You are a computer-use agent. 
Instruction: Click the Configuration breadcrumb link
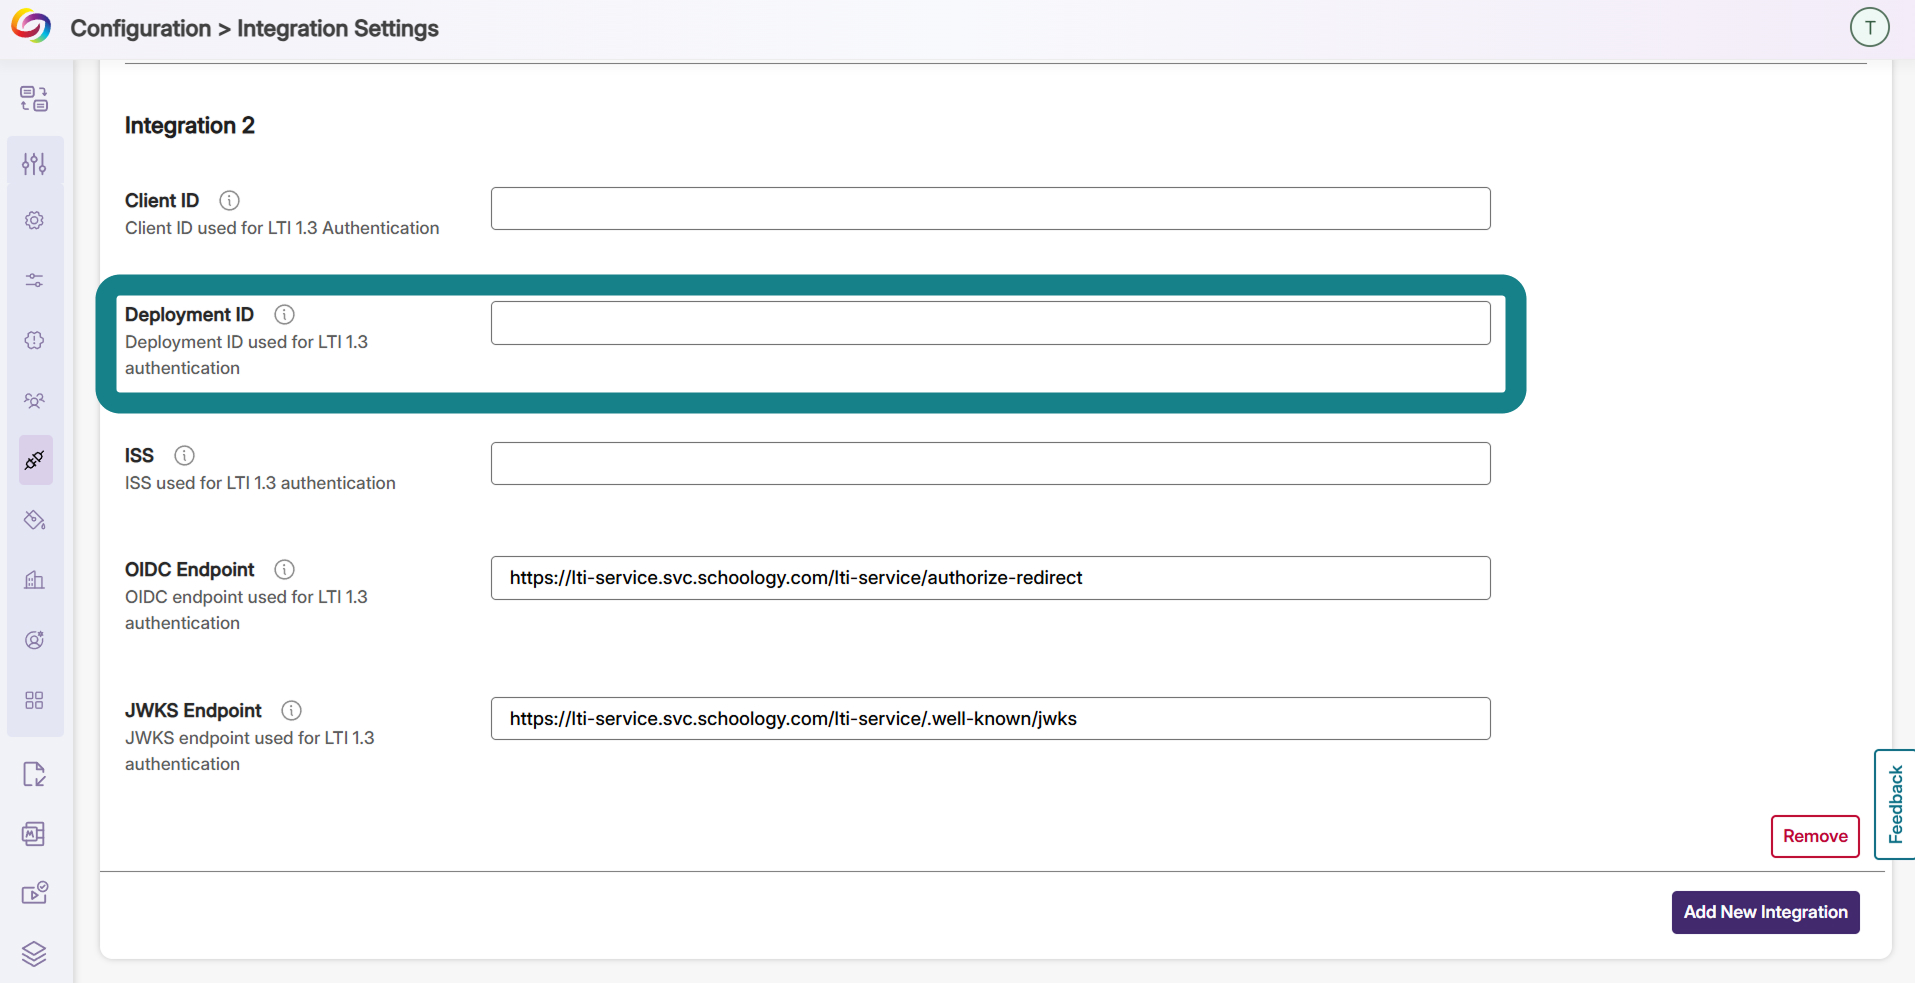tap(140, 28)
